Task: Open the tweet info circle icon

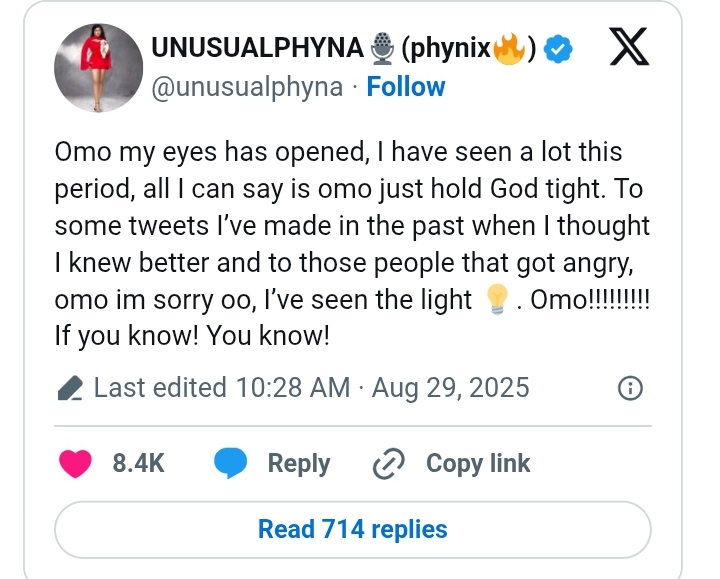Action: (x=630, y=388)
